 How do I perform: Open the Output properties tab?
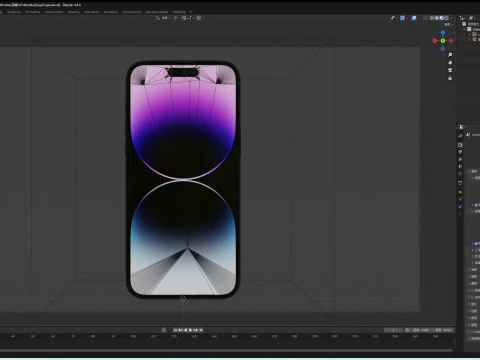click(460, 152)
